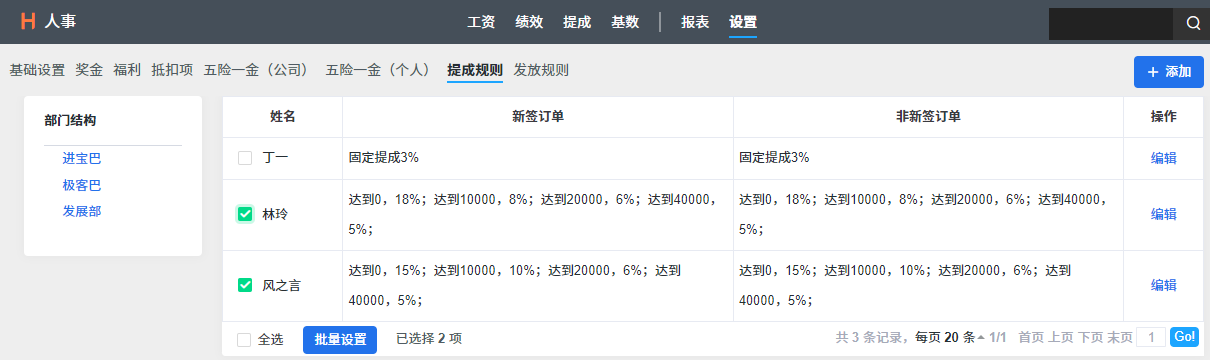Switch to 抵扣项 tab
This screenshot has width=1210, height=360.
(172, 70)
